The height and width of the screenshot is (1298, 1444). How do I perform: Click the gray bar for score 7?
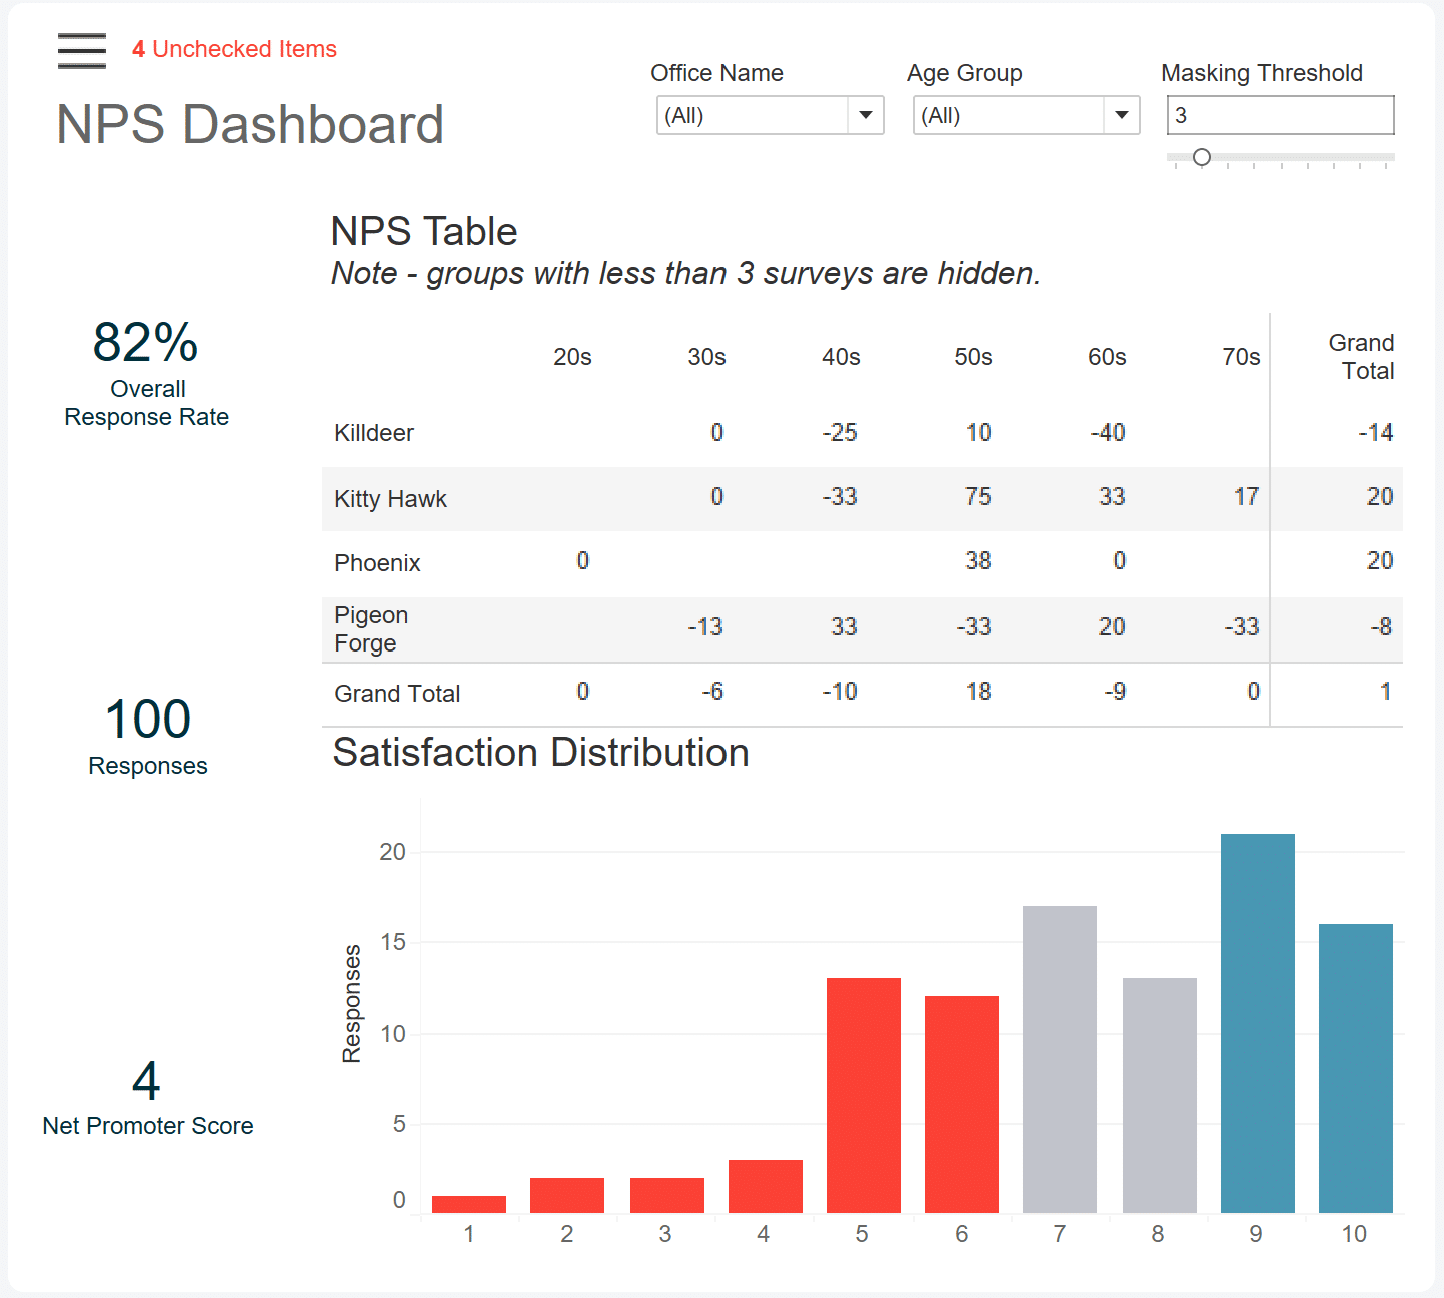coord(1059,1059)
